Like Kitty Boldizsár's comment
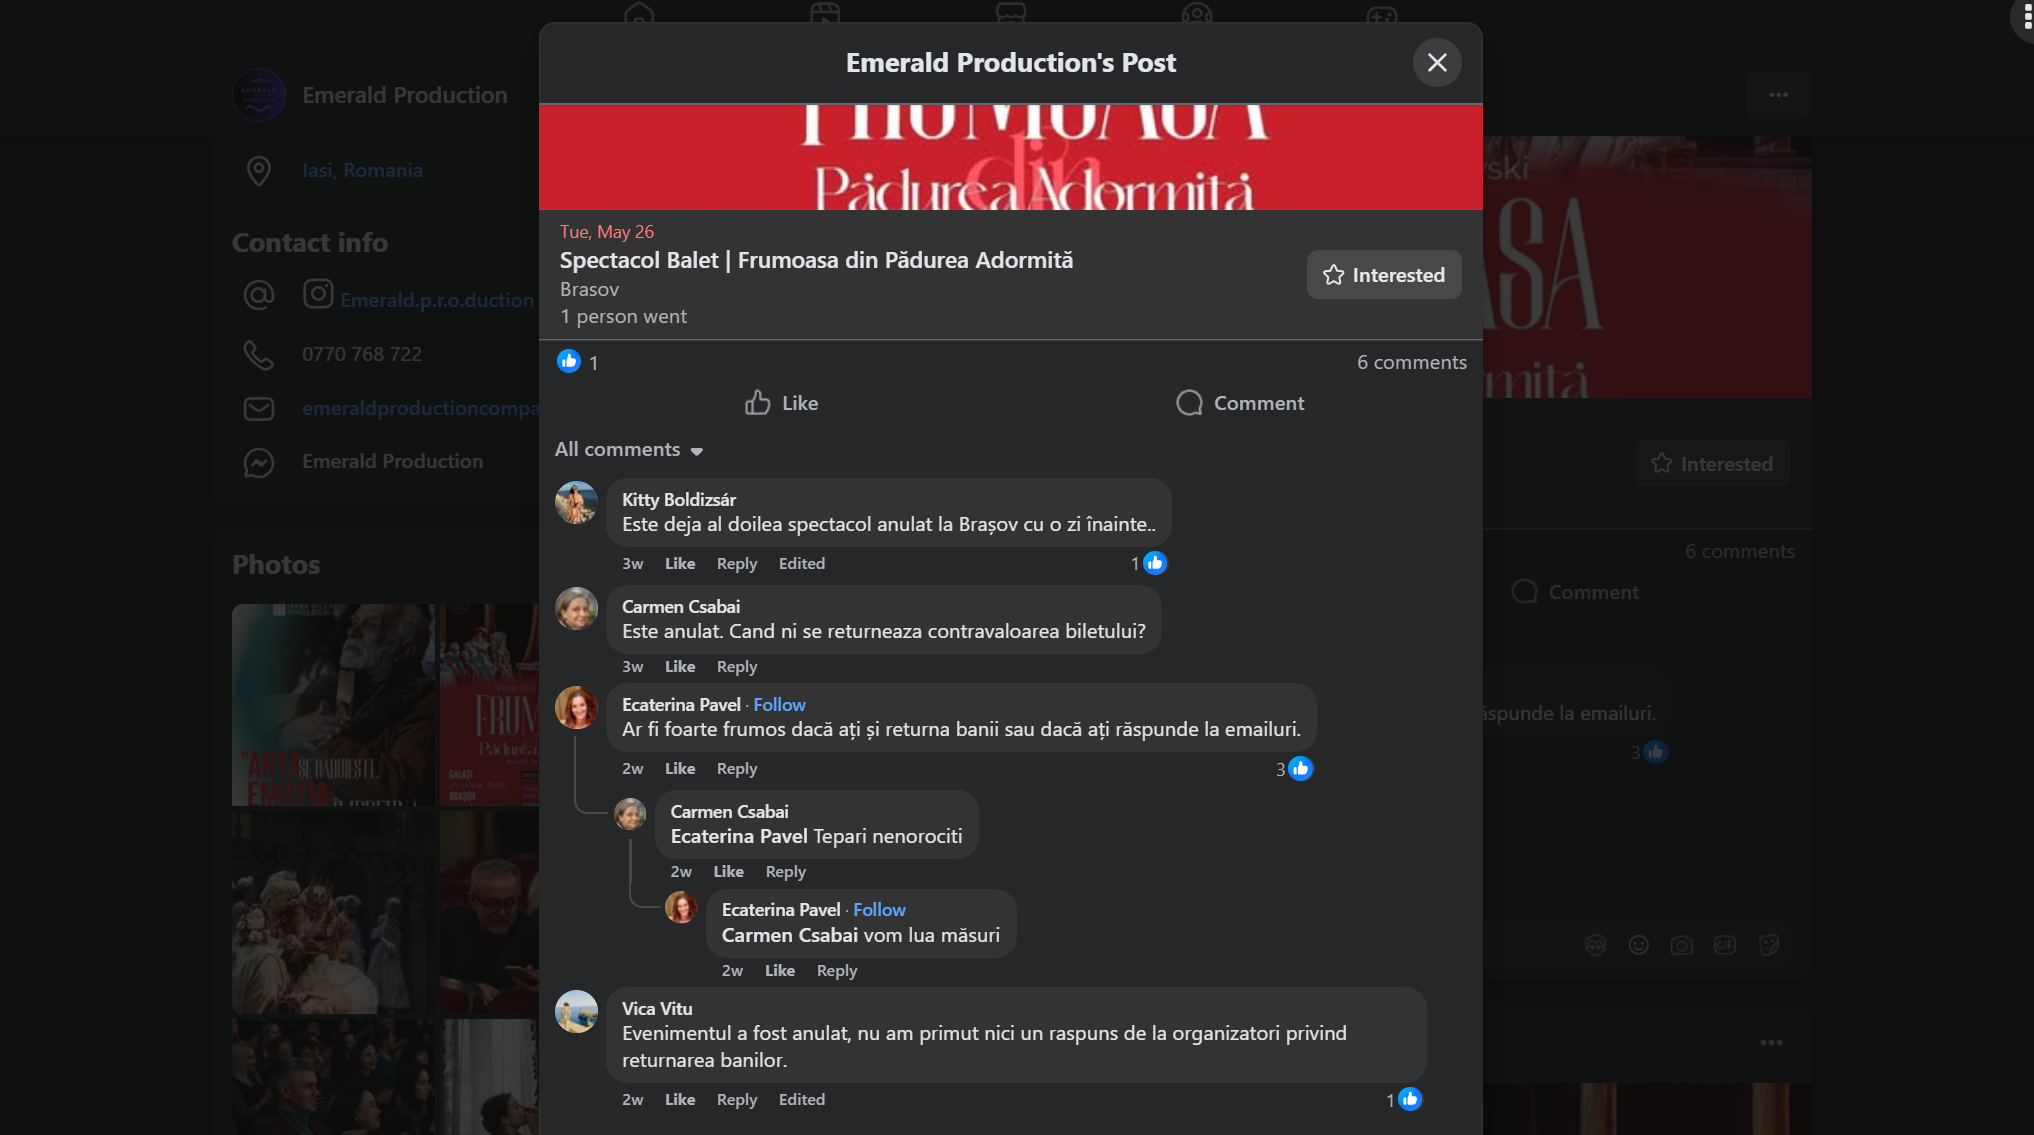 pyautogui.click(x=680, y=564)
